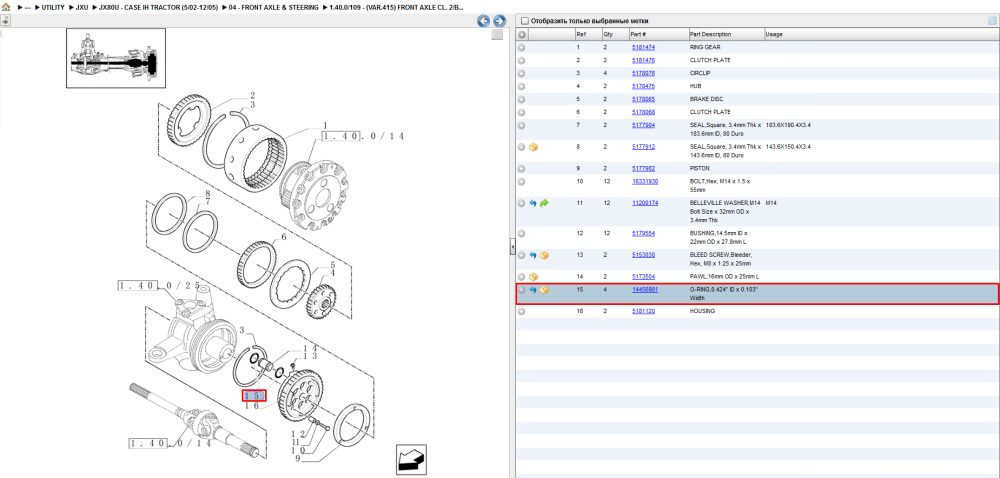The image size is (1000, 478).
Task: Click the export icon above the diagram
Action: point(5,20)
